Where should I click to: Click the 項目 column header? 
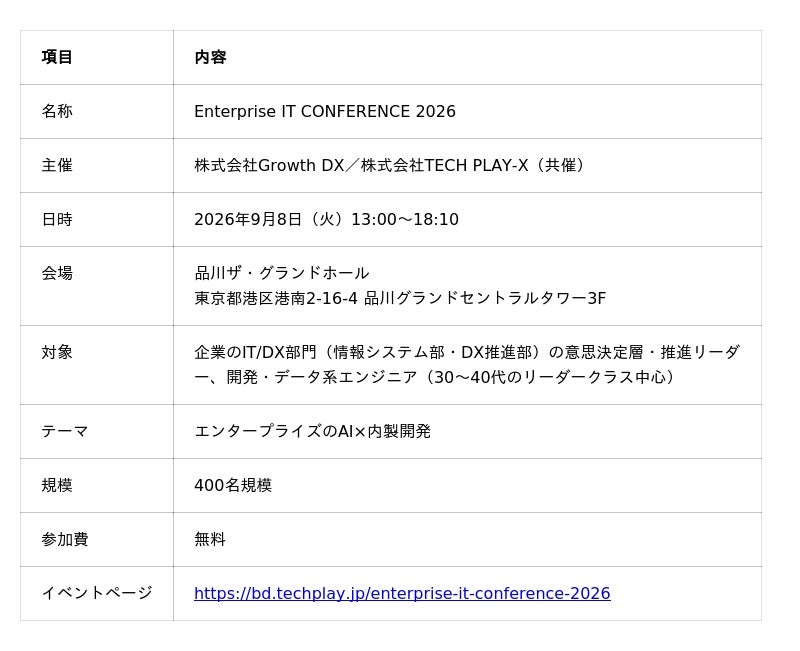pos(57,57)
